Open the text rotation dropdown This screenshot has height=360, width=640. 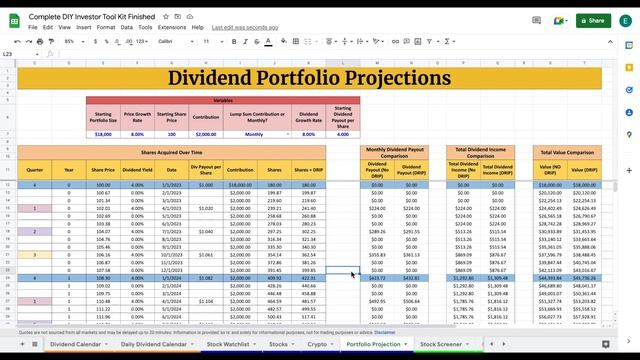(378, 42)
